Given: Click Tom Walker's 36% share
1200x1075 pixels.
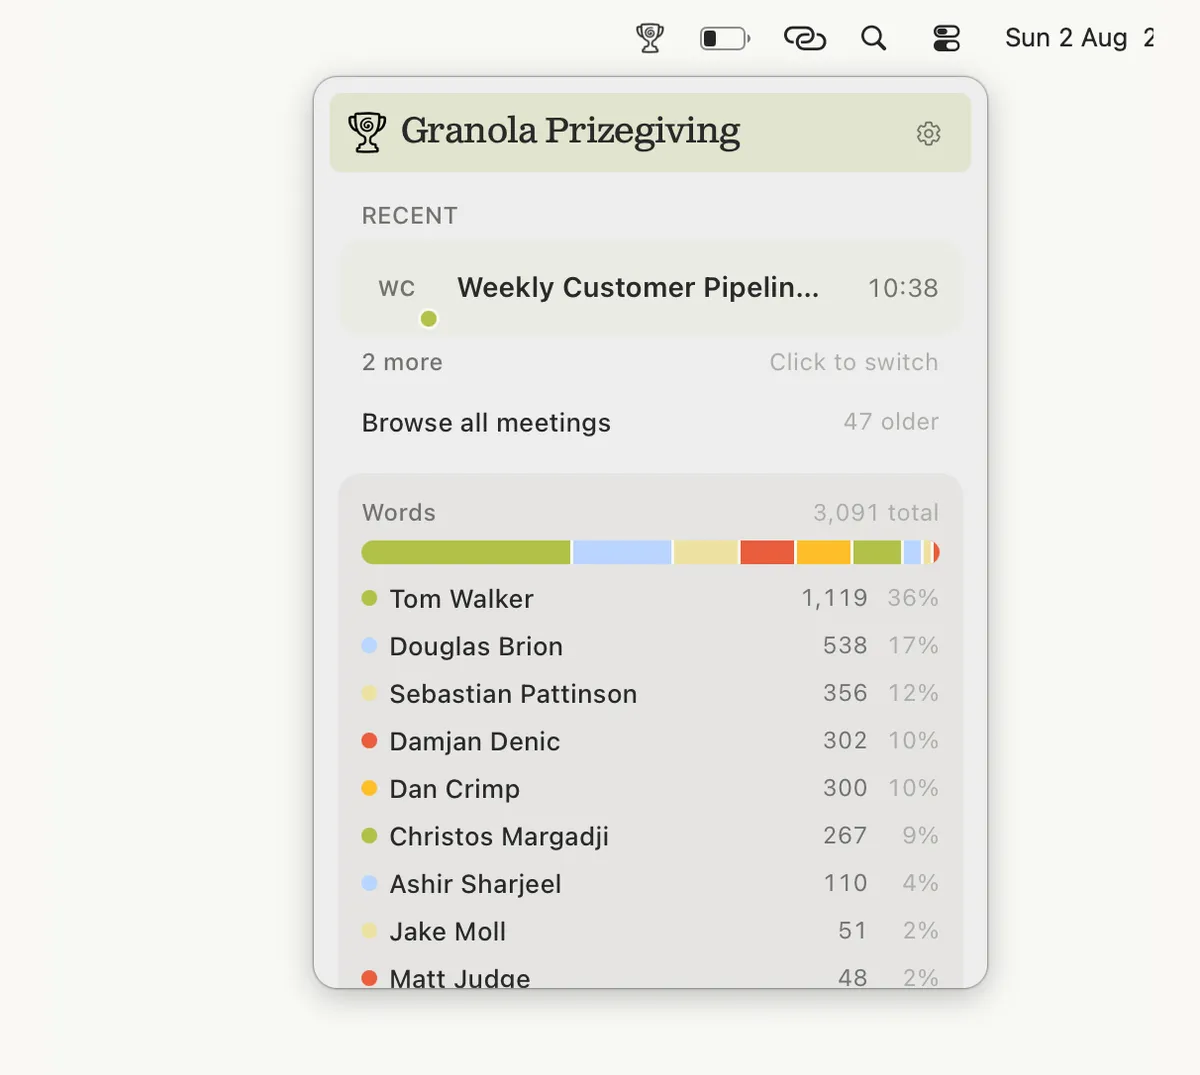Looking at the screenshot, I should click(913, 598).
